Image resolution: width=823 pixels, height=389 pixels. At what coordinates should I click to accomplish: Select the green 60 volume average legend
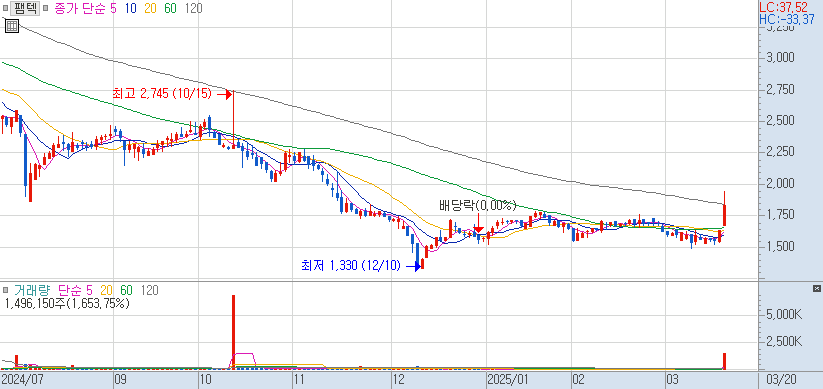point(126,290)
